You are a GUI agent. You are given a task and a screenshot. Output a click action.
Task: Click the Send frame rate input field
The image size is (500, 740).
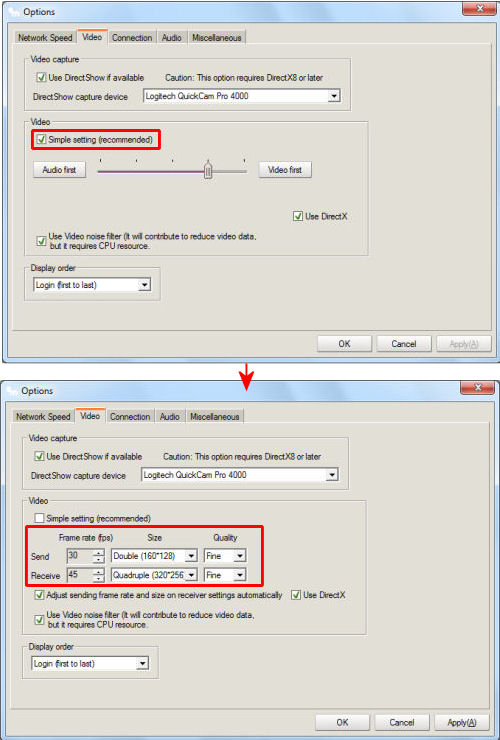pyautogui.click(x=80, y=556)
